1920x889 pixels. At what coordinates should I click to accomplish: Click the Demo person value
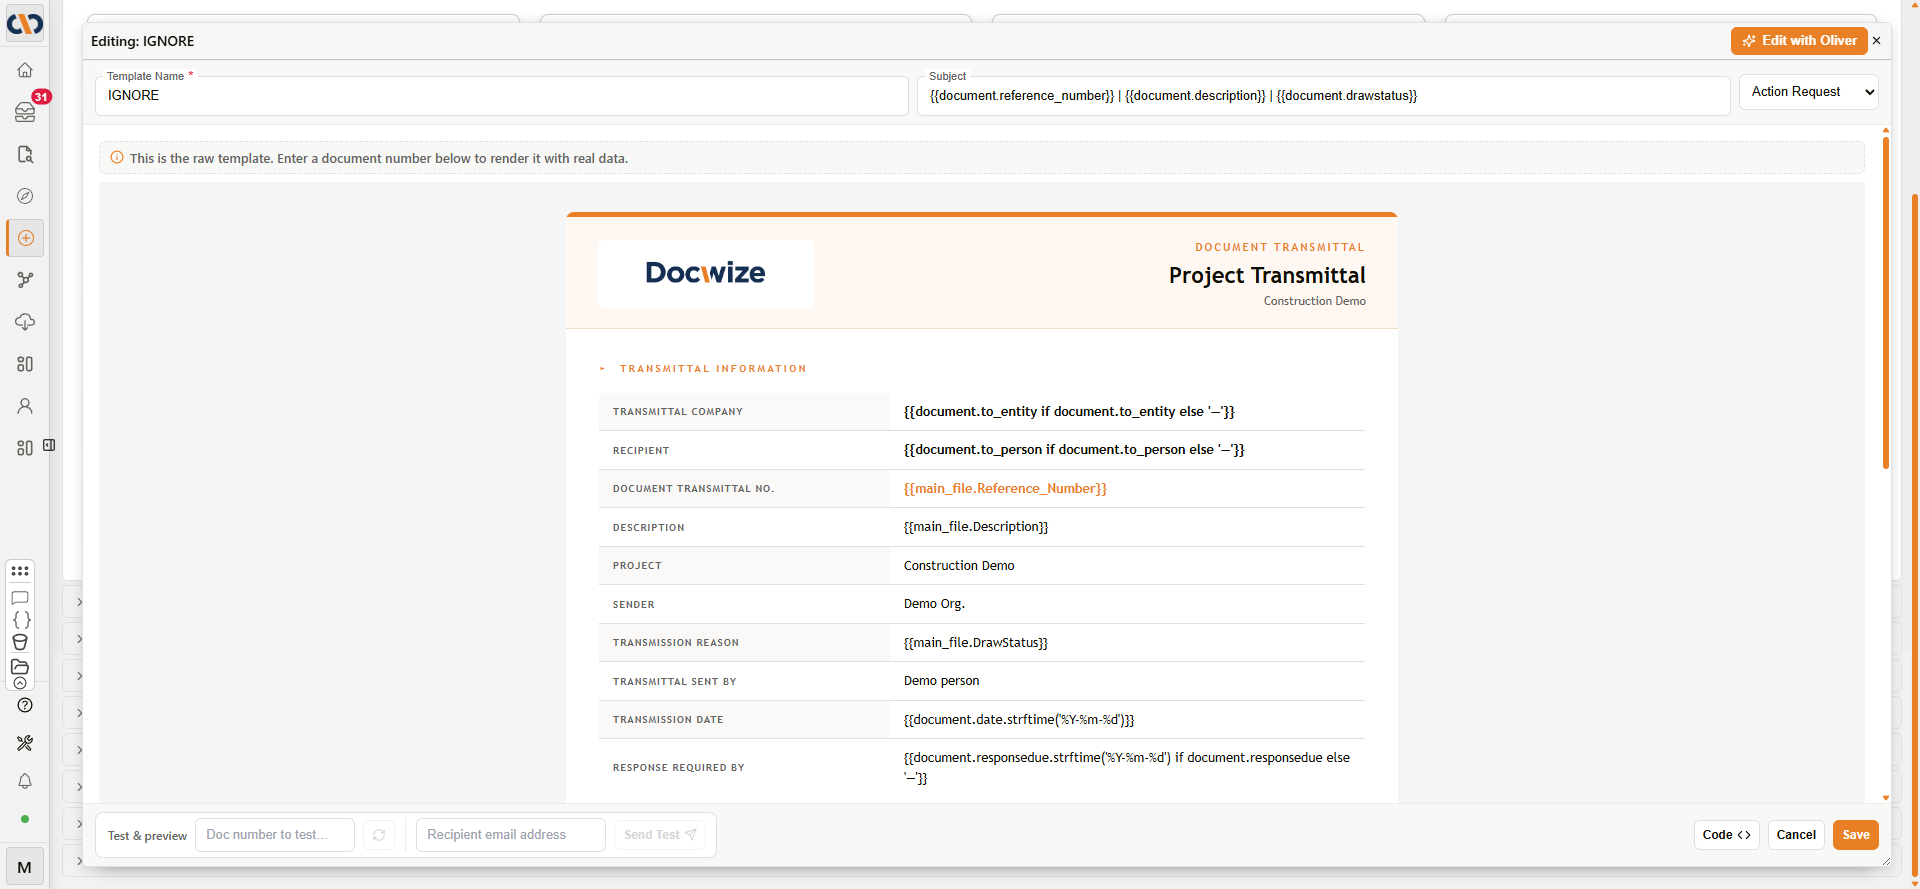942,681
